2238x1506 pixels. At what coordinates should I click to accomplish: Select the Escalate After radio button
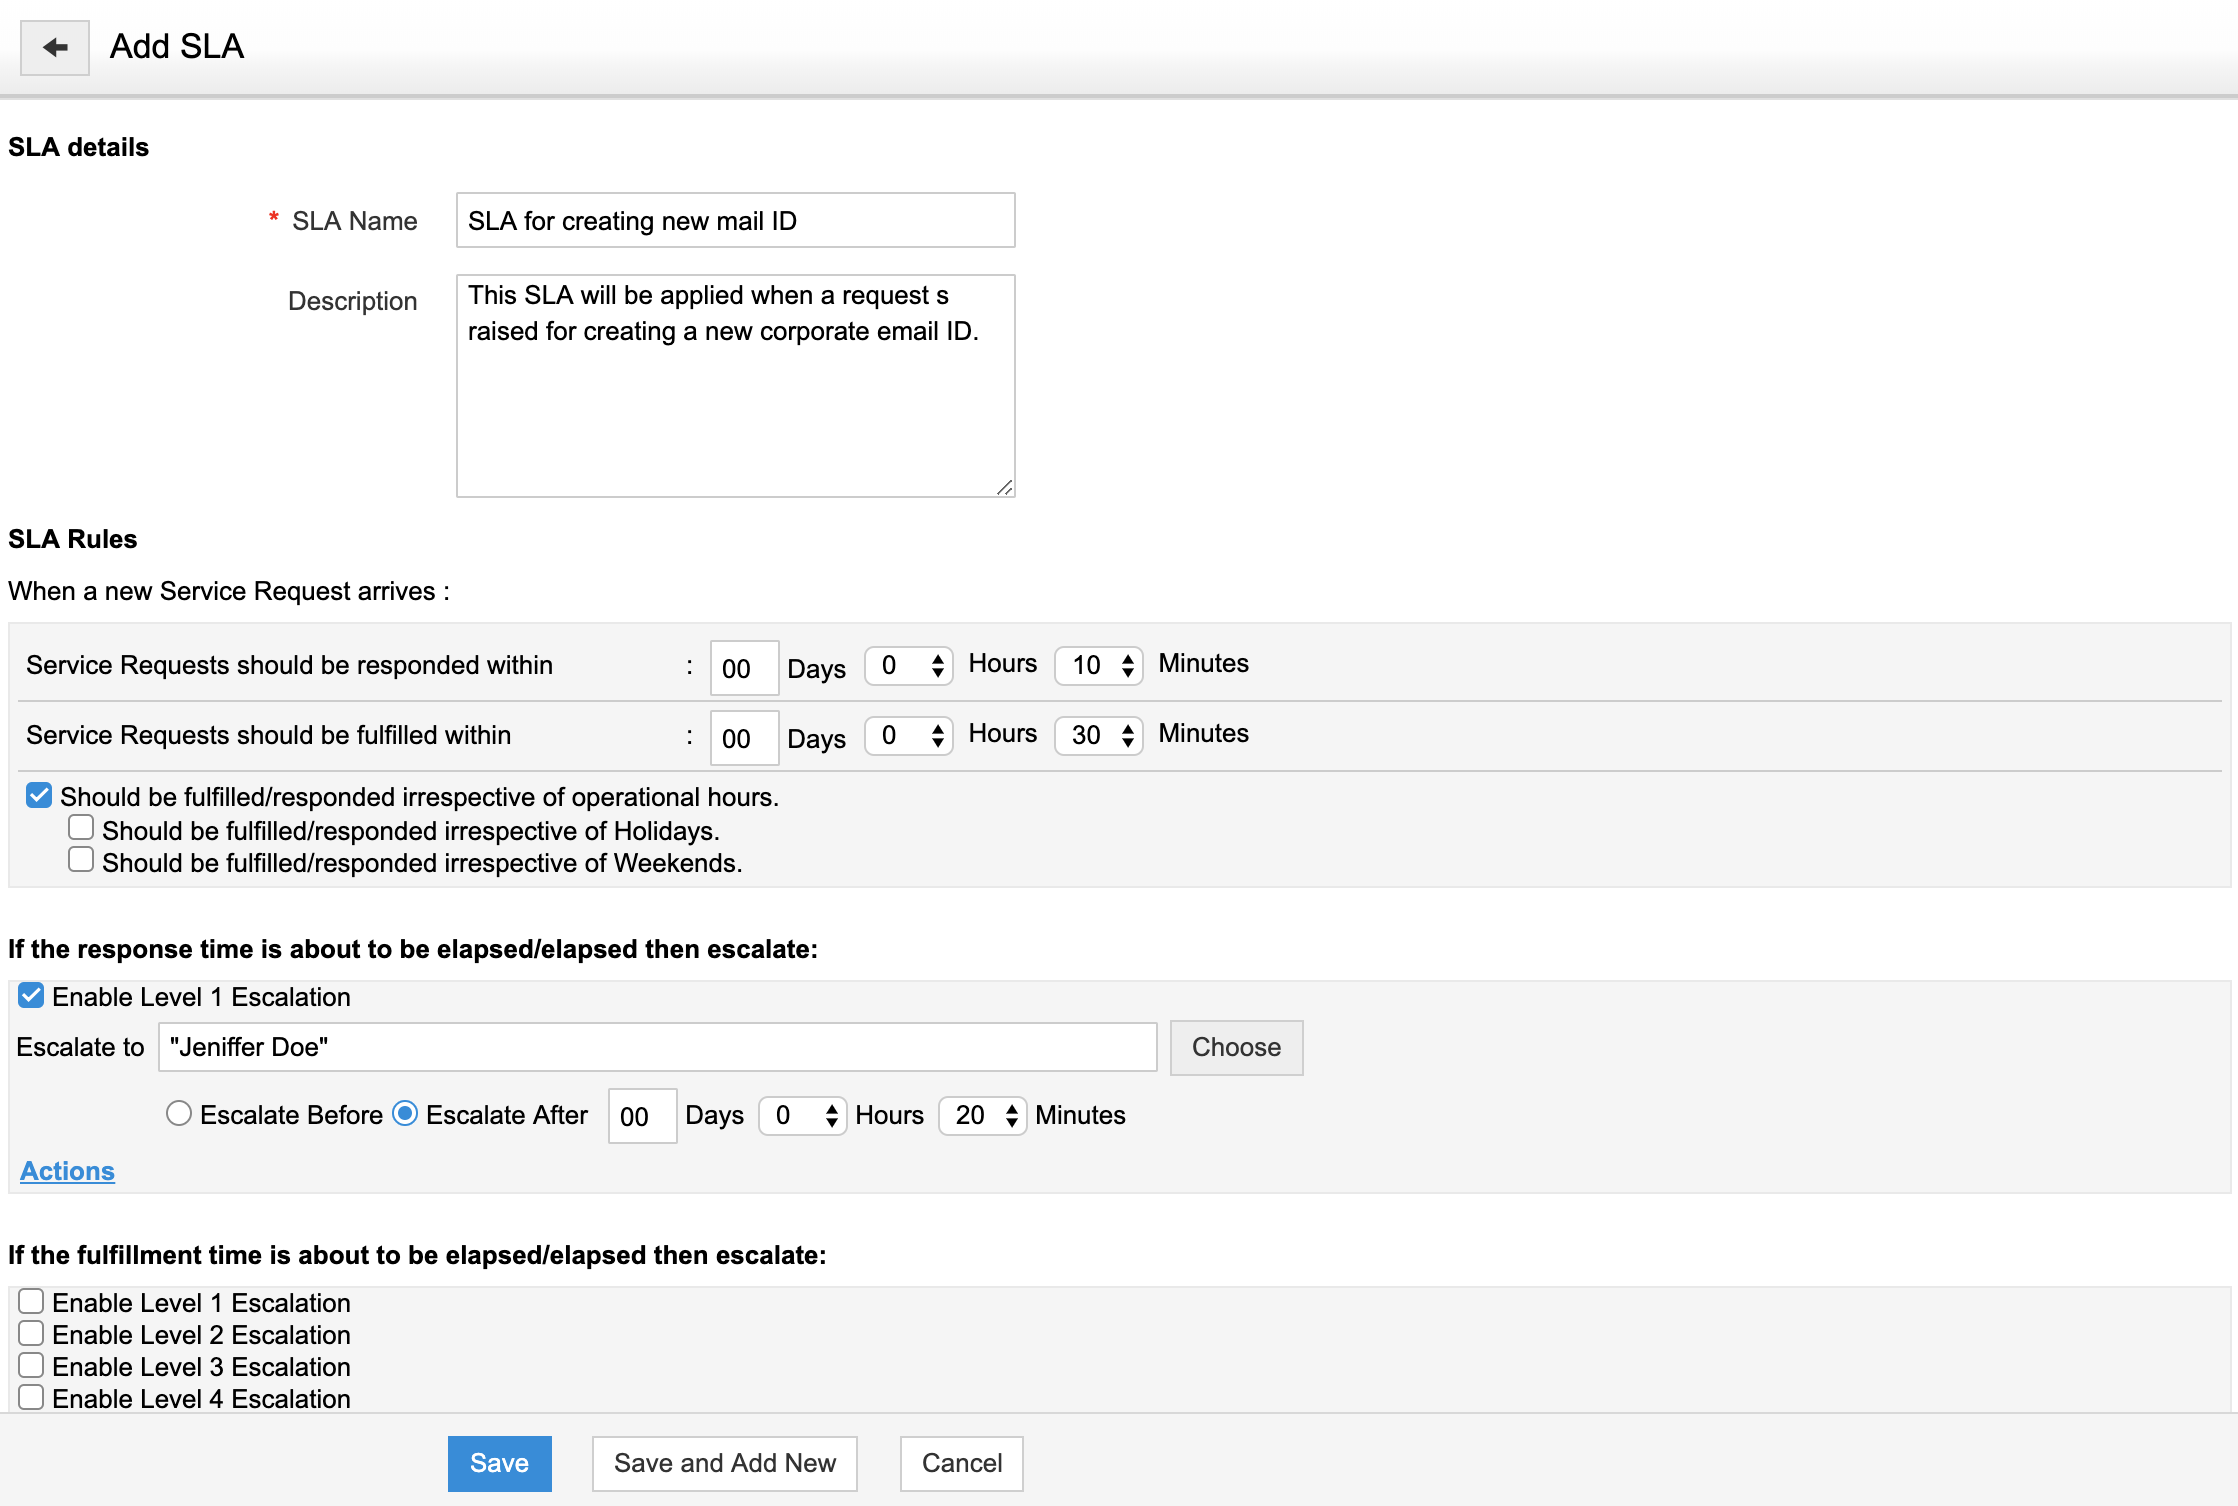(405, 1114)
